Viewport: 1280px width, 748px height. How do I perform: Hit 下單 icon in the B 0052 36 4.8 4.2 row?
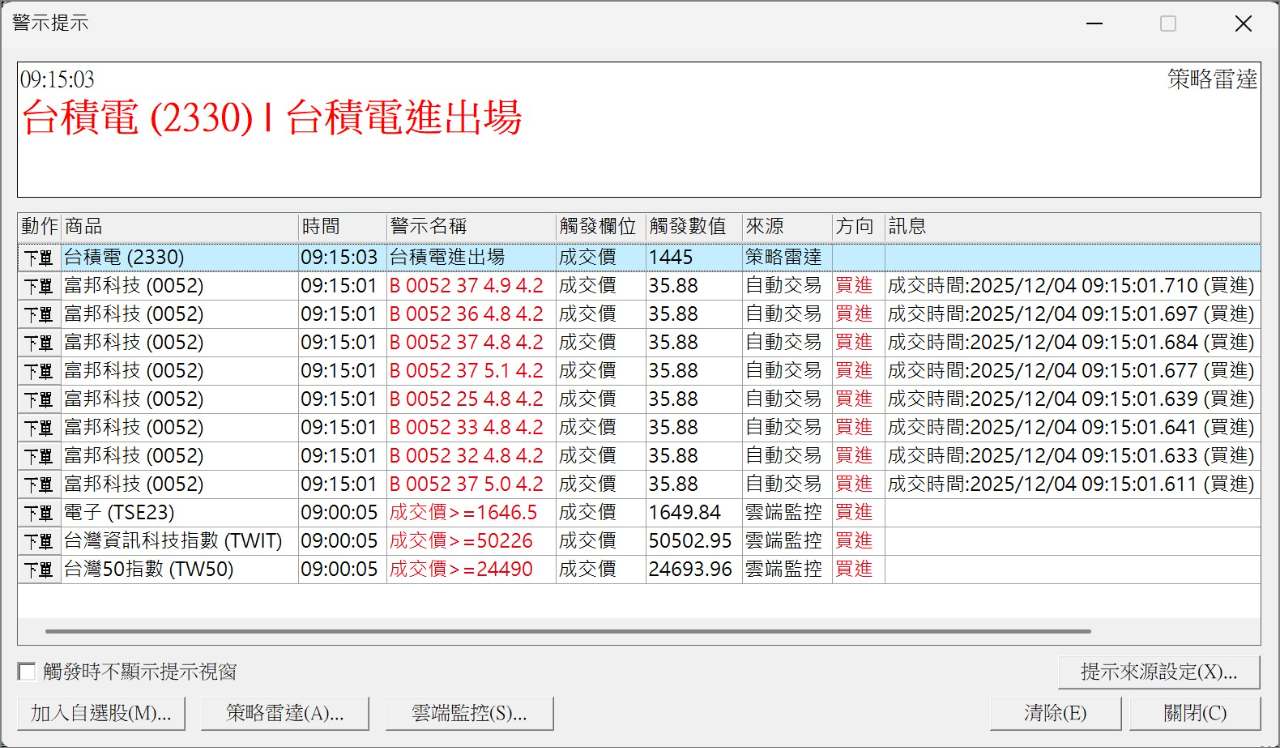tap(39, 315)
